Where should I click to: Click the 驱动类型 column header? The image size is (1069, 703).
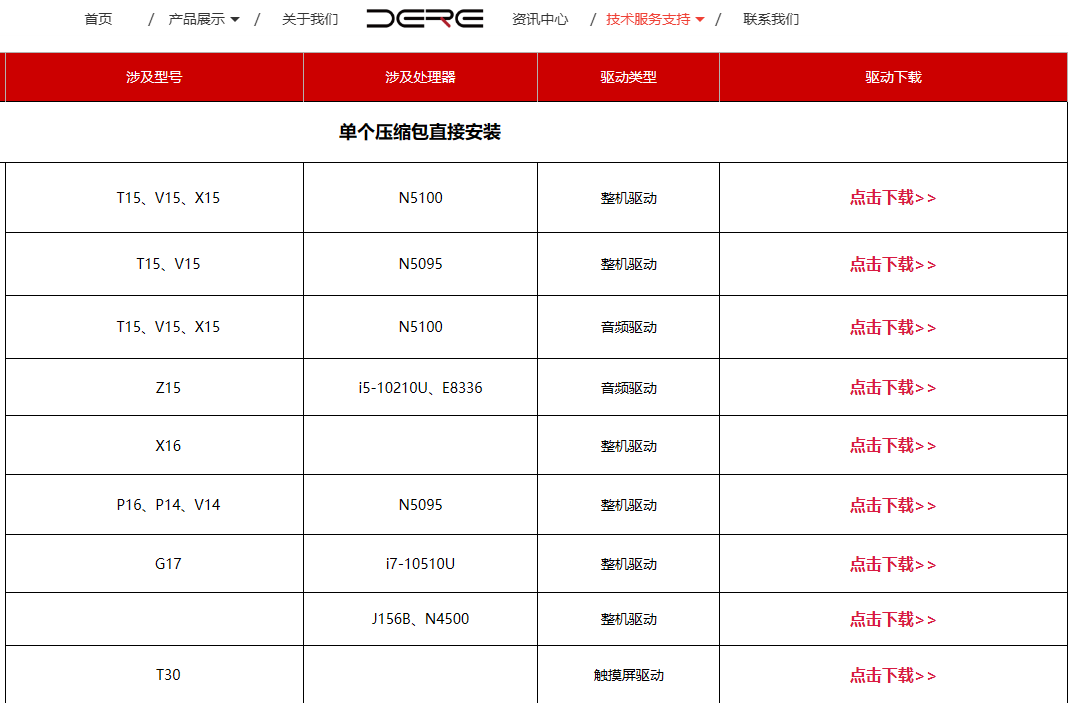click(x=628, y=77)
